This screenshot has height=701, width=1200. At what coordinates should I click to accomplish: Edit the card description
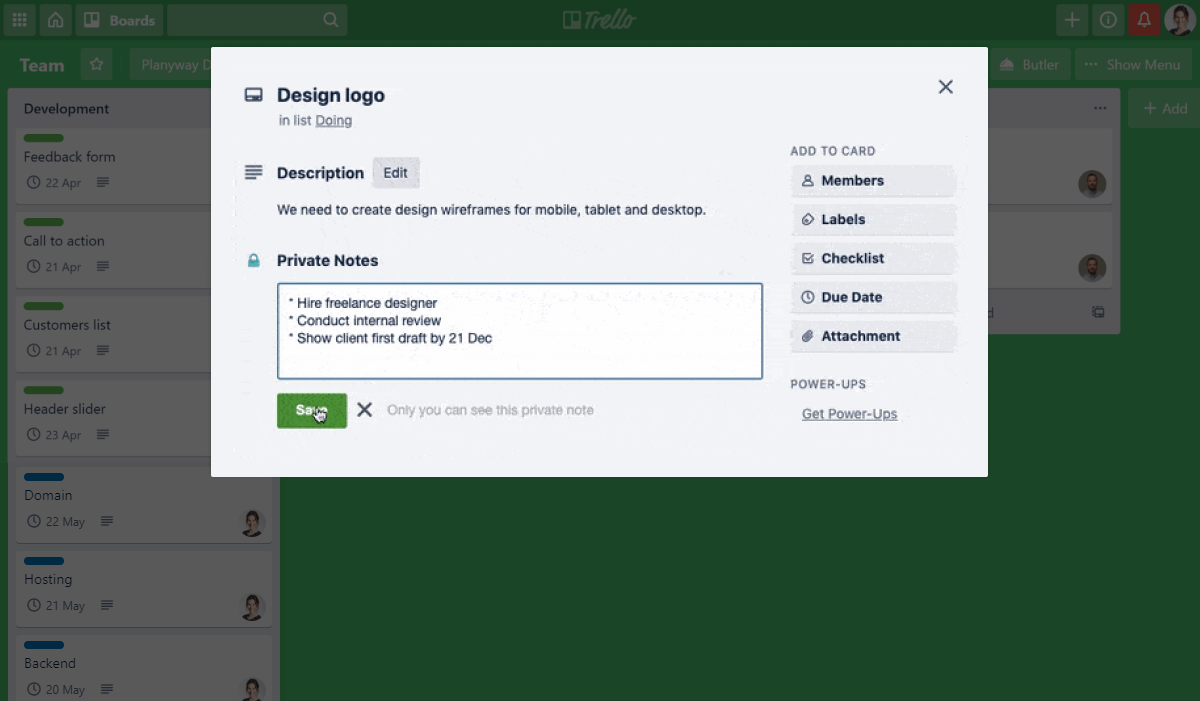coord(396,173)
